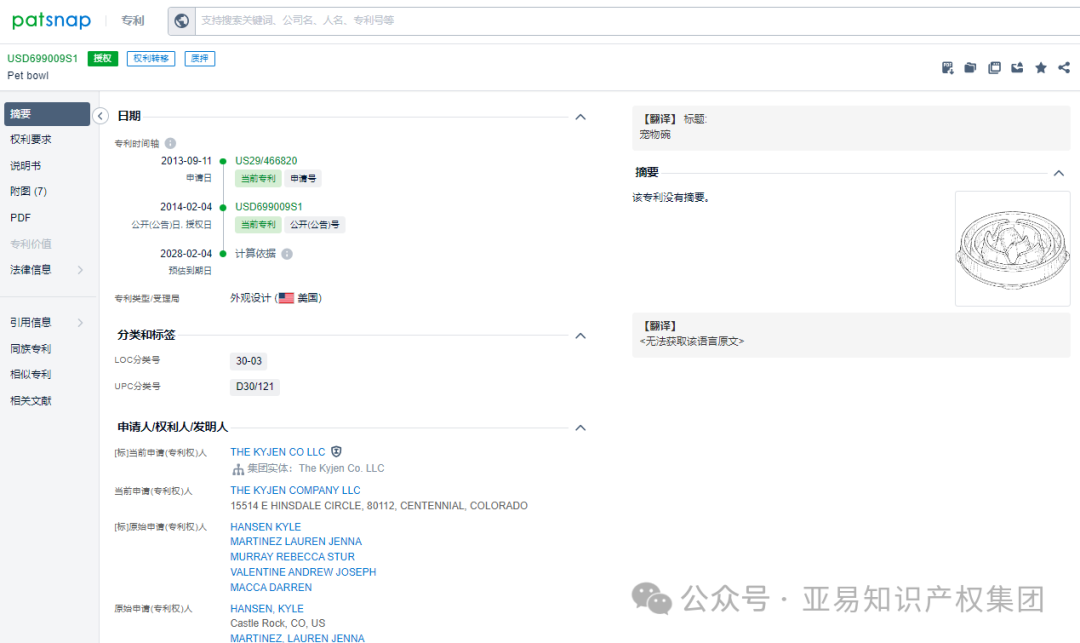
Task: Collapse the left sidebar with arrow button
Action: tap(101, 116)
